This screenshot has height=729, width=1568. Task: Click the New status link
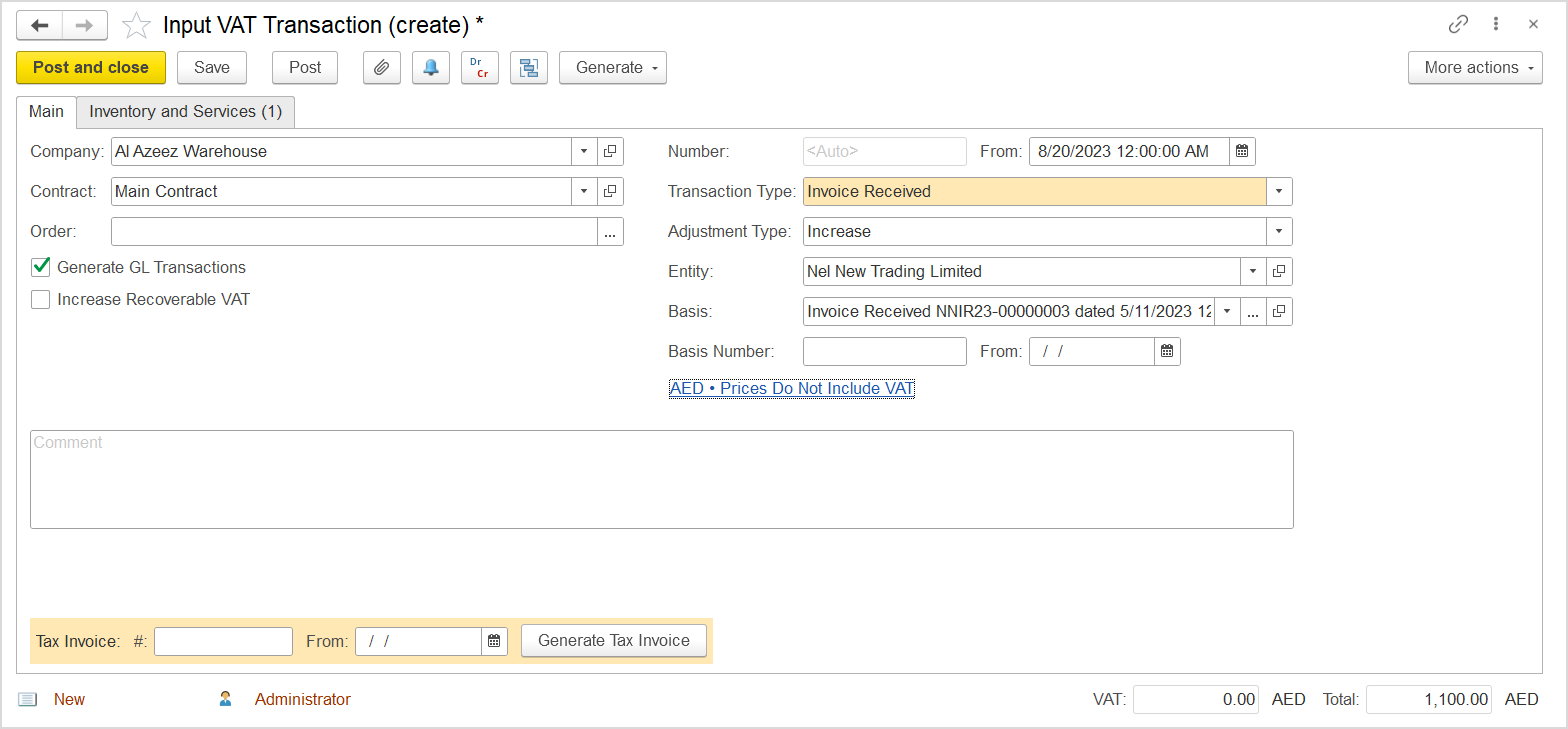69,700
